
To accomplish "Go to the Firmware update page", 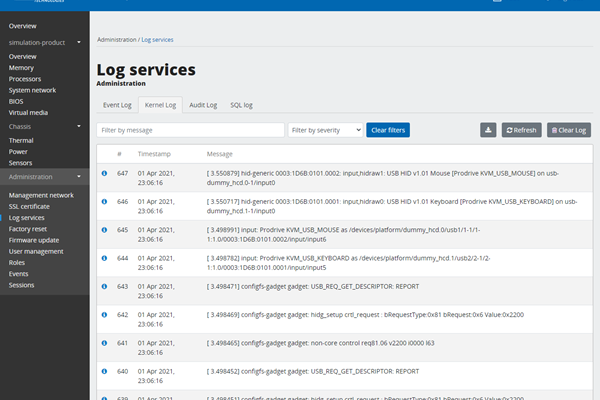I will pyautogui.click(x=34, y=240).
